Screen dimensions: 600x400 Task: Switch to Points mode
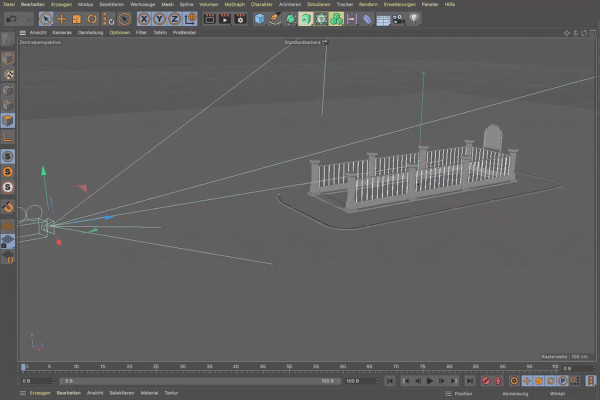[x=8, y=90]
